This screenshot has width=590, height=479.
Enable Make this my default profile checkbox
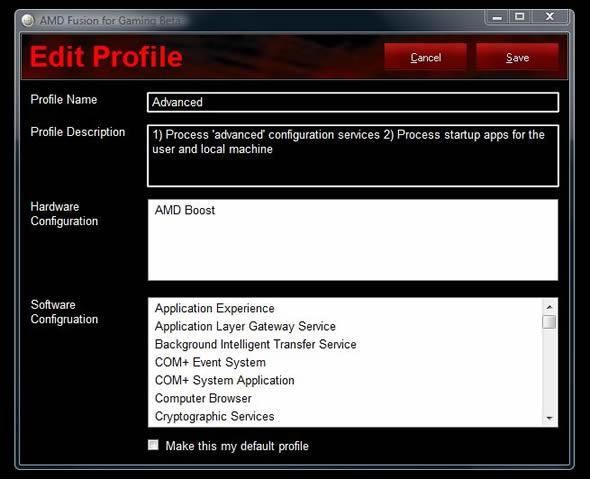point(153,445)
